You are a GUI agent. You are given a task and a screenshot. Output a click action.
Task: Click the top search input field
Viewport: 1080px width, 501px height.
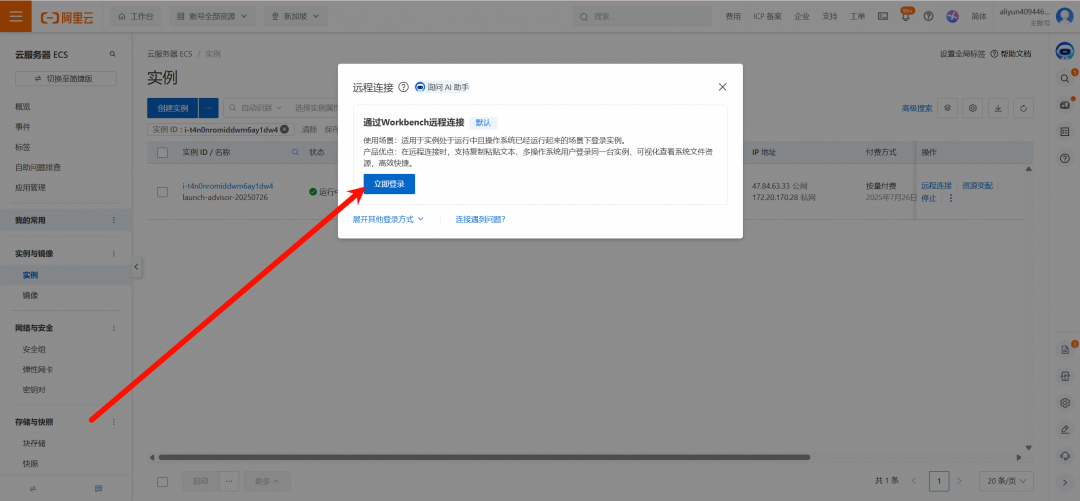pyautogui.click(x=642, y=16)
